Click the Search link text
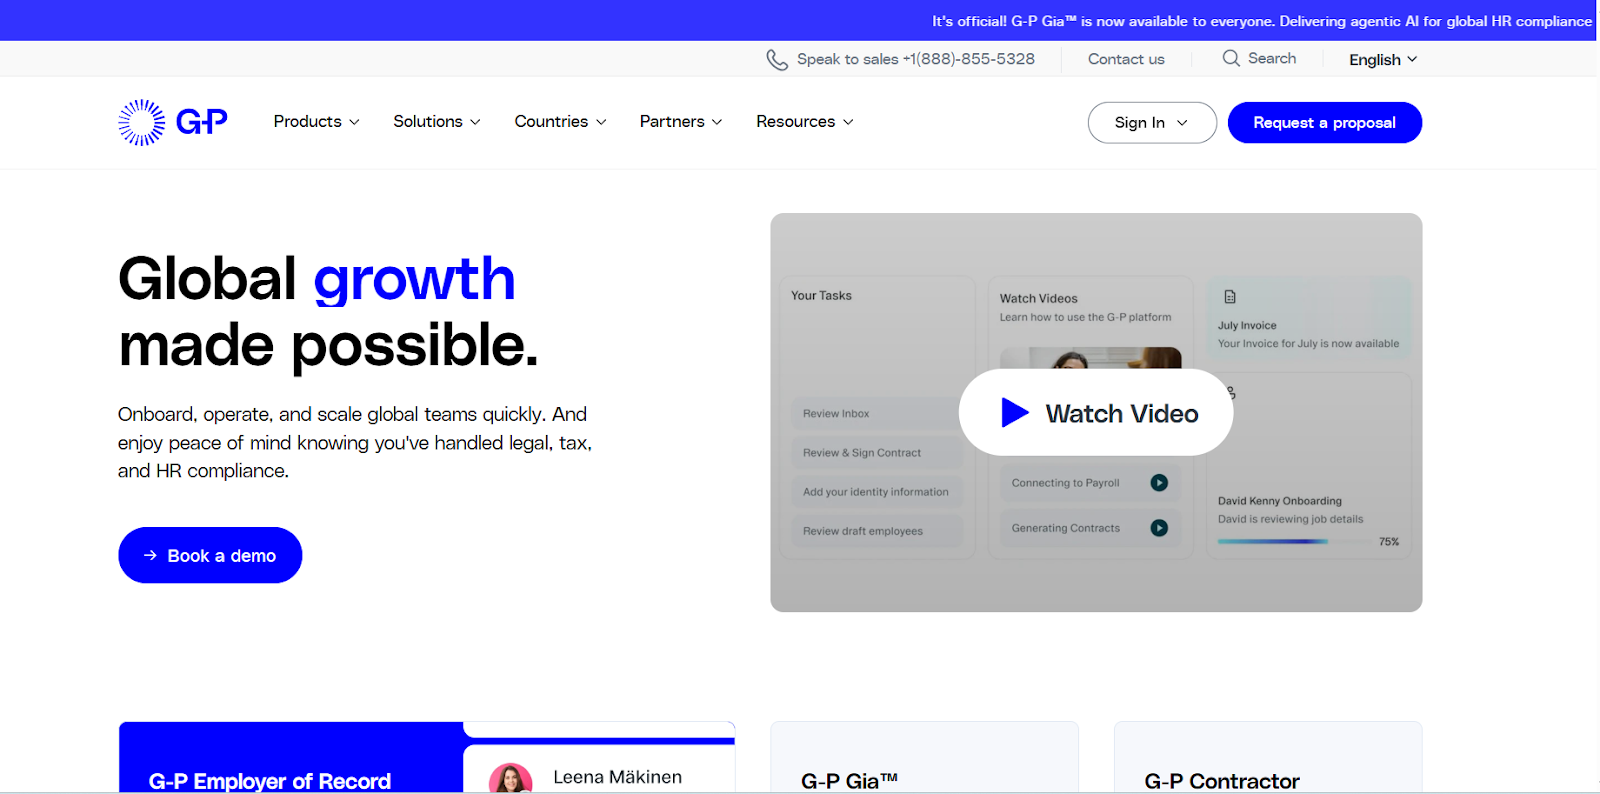 click(x=1272, y=58)
